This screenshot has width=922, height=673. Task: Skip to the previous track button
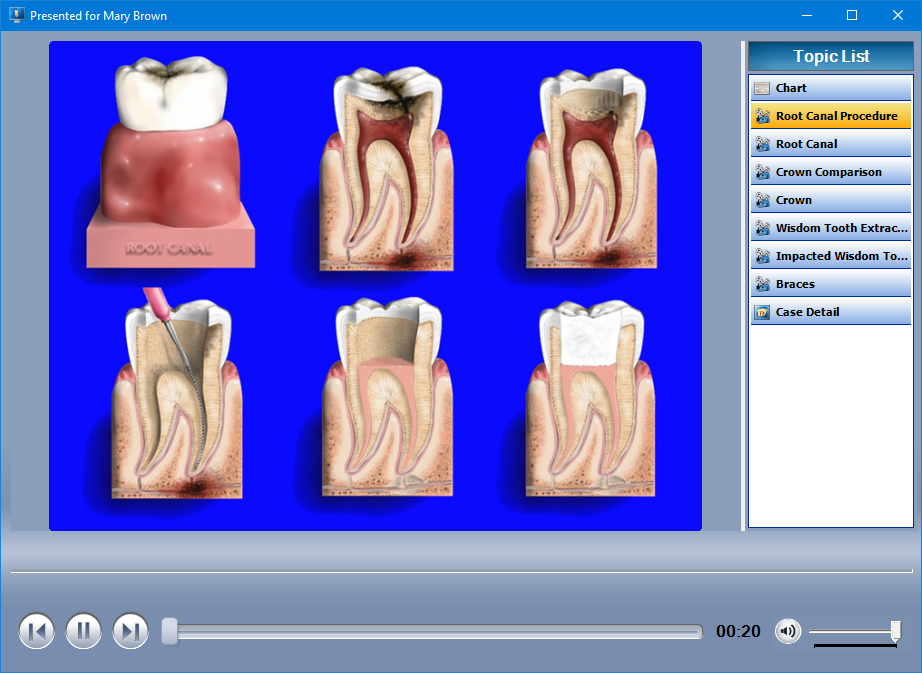coord(37,631)
